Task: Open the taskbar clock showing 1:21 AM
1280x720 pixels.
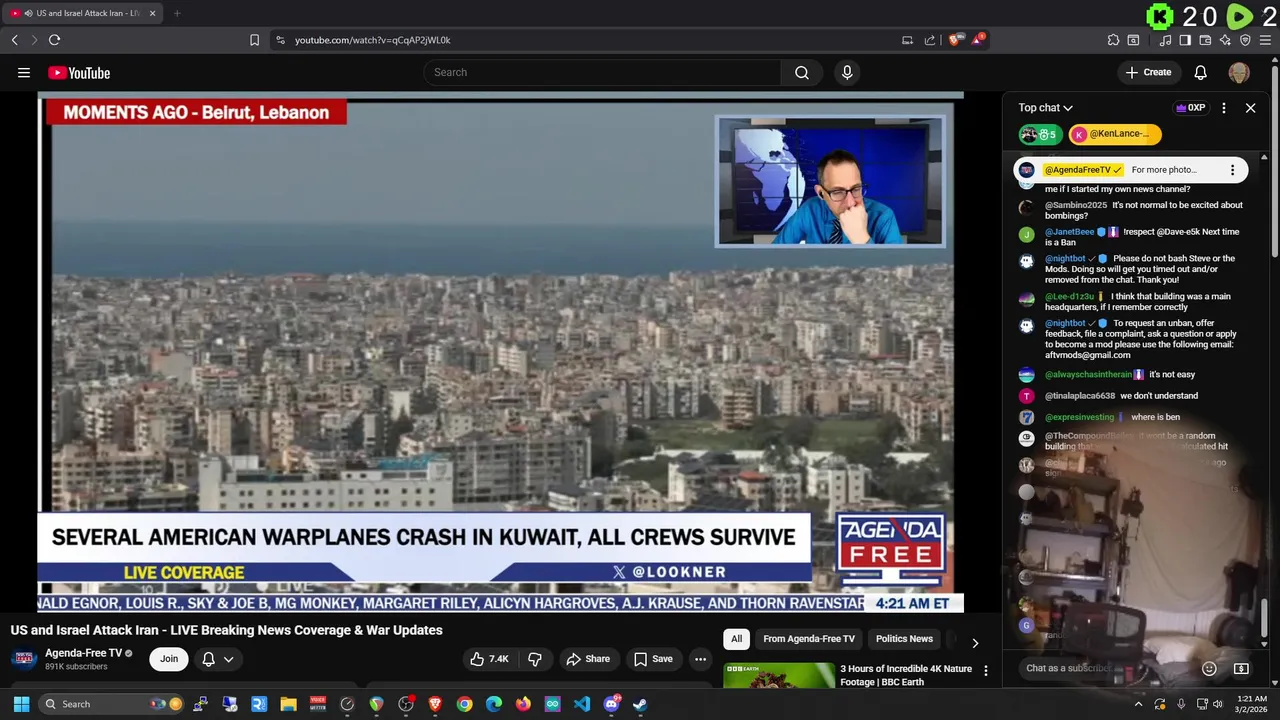Action: [1251, 704]
